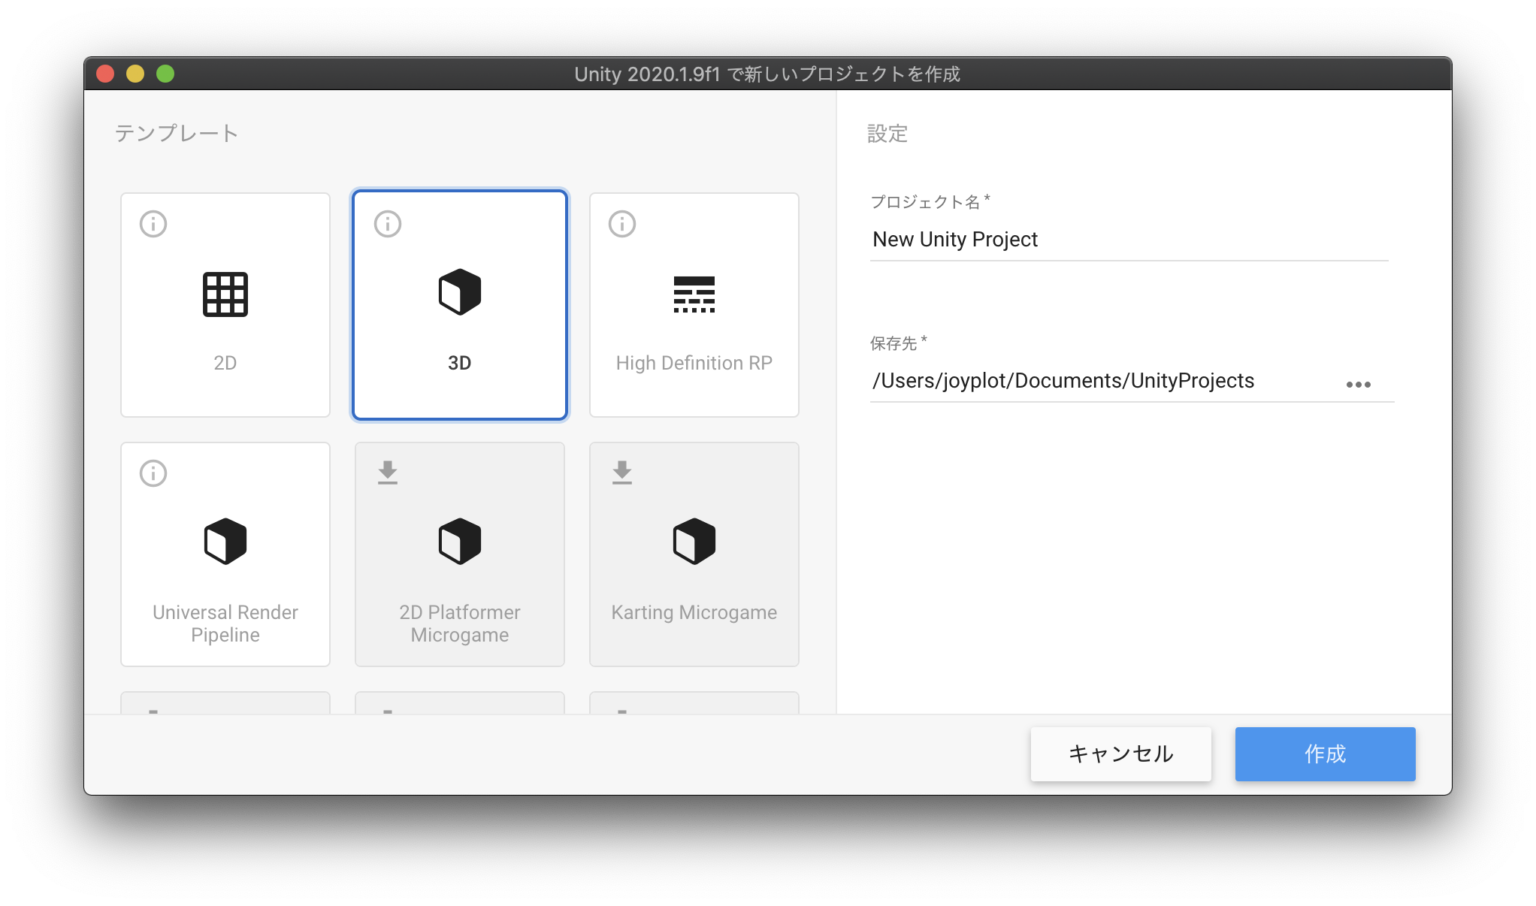
Task: Click the プロジェクト名 input field
Action: 1128,239
